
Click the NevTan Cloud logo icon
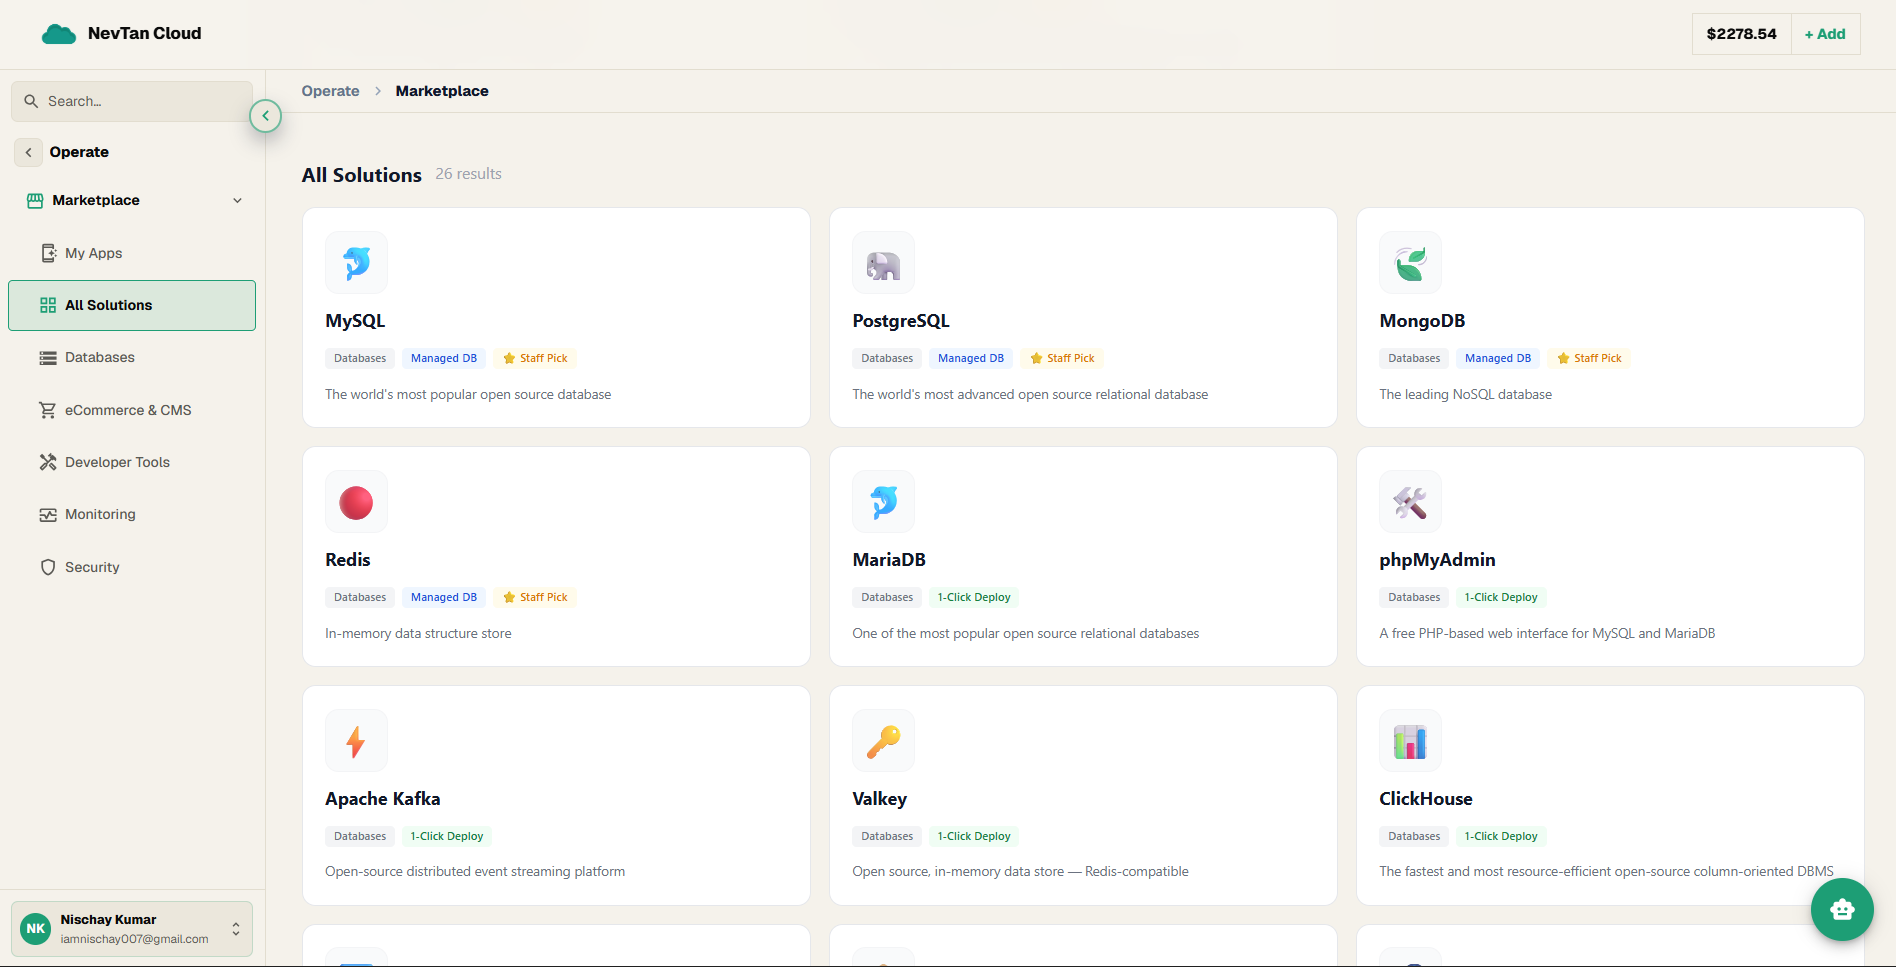pyautogui.click(x=59, y=34)
